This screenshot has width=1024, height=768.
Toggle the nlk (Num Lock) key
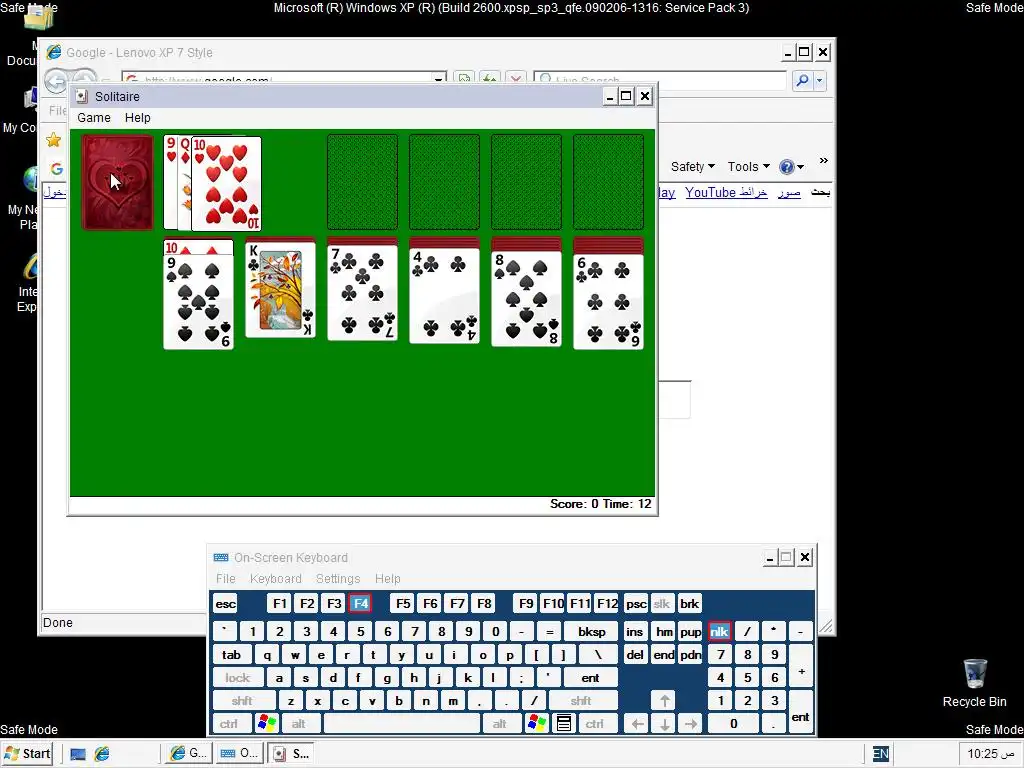719,632
